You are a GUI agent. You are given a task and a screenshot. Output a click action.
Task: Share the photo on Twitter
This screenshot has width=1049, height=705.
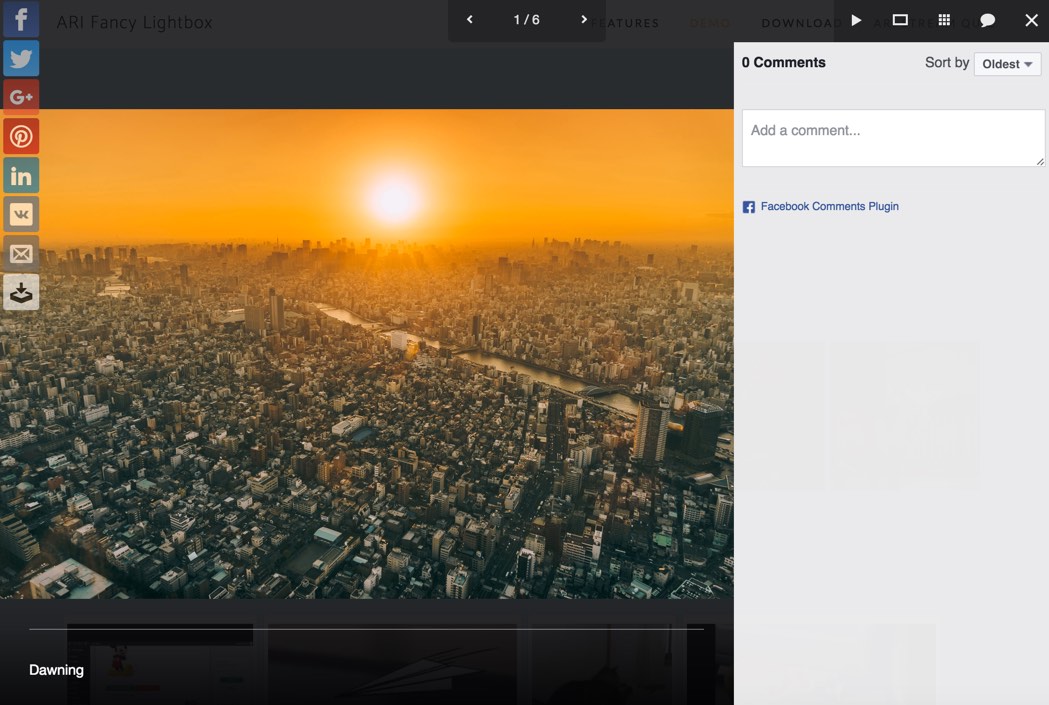(x=21, y=58)
